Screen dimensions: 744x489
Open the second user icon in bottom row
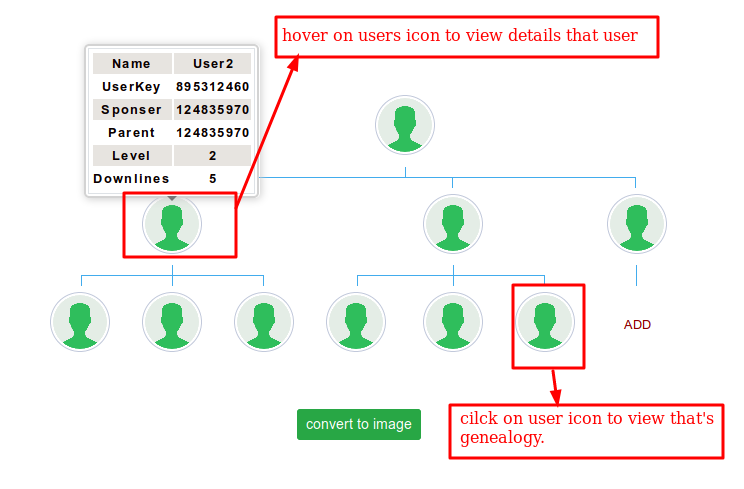[172, 322]
